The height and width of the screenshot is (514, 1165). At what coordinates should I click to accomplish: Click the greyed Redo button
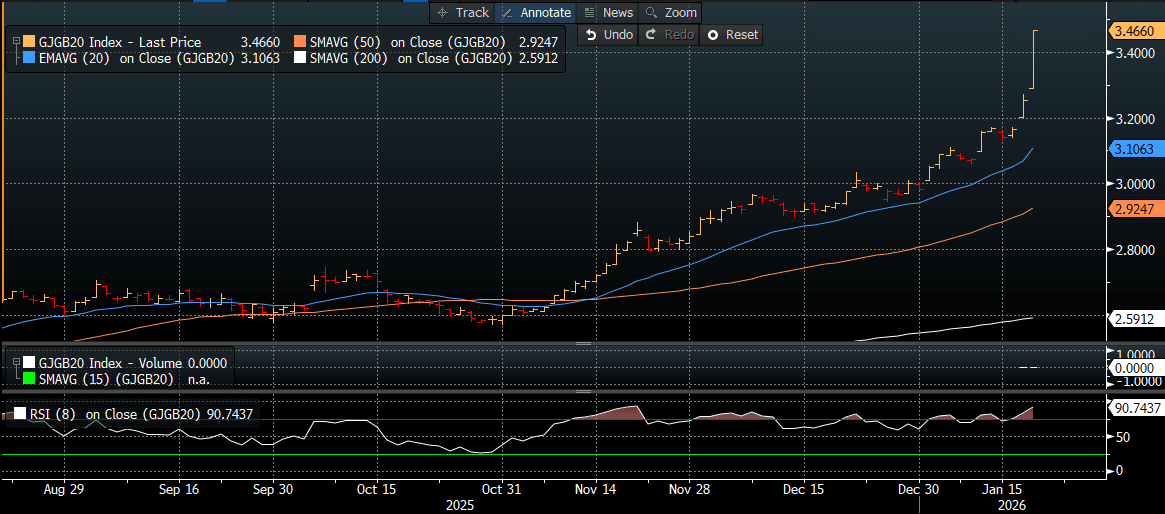coord(670,34)
